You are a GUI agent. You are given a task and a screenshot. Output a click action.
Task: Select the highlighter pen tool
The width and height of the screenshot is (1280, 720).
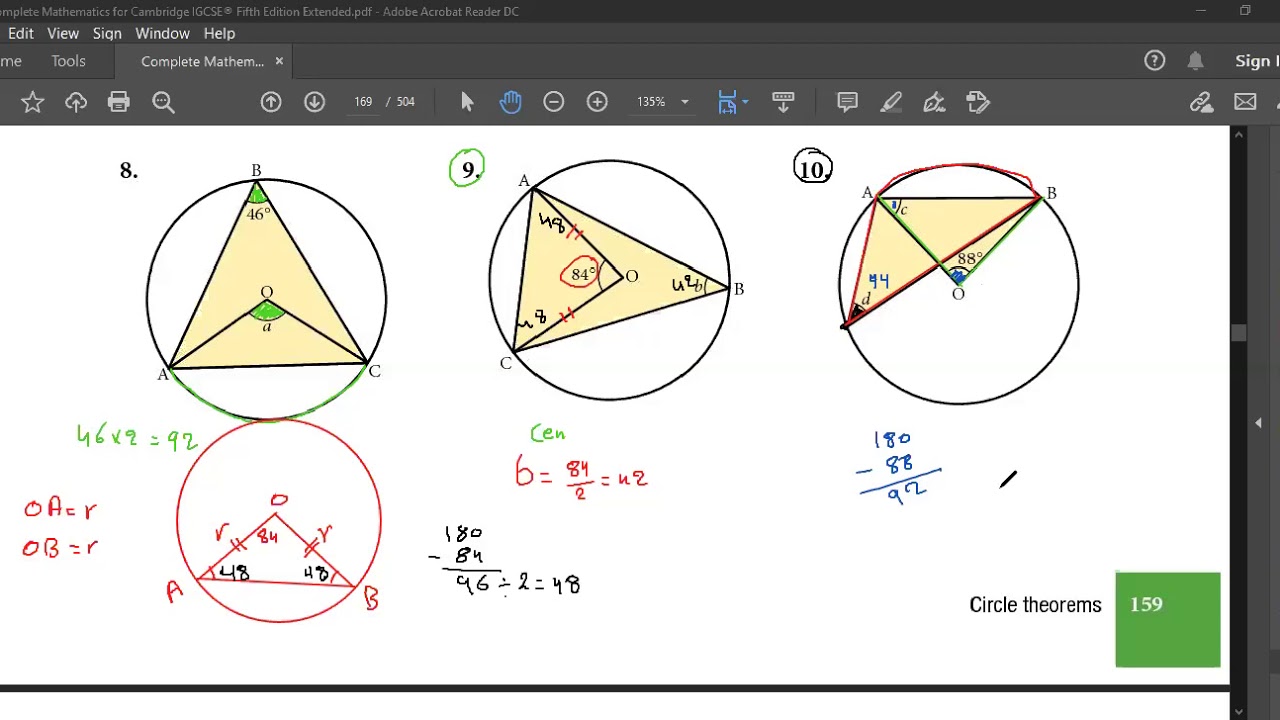tap(891, 102)
